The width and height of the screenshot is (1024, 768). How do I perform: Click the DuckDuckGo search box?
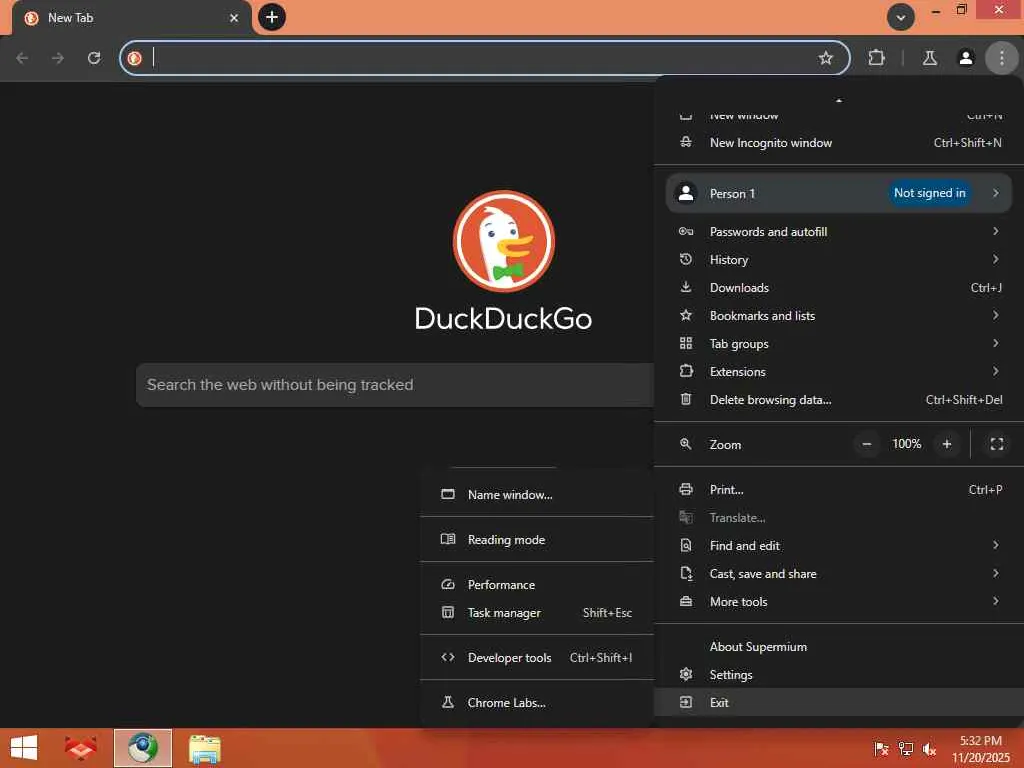[x=394, y=385]
